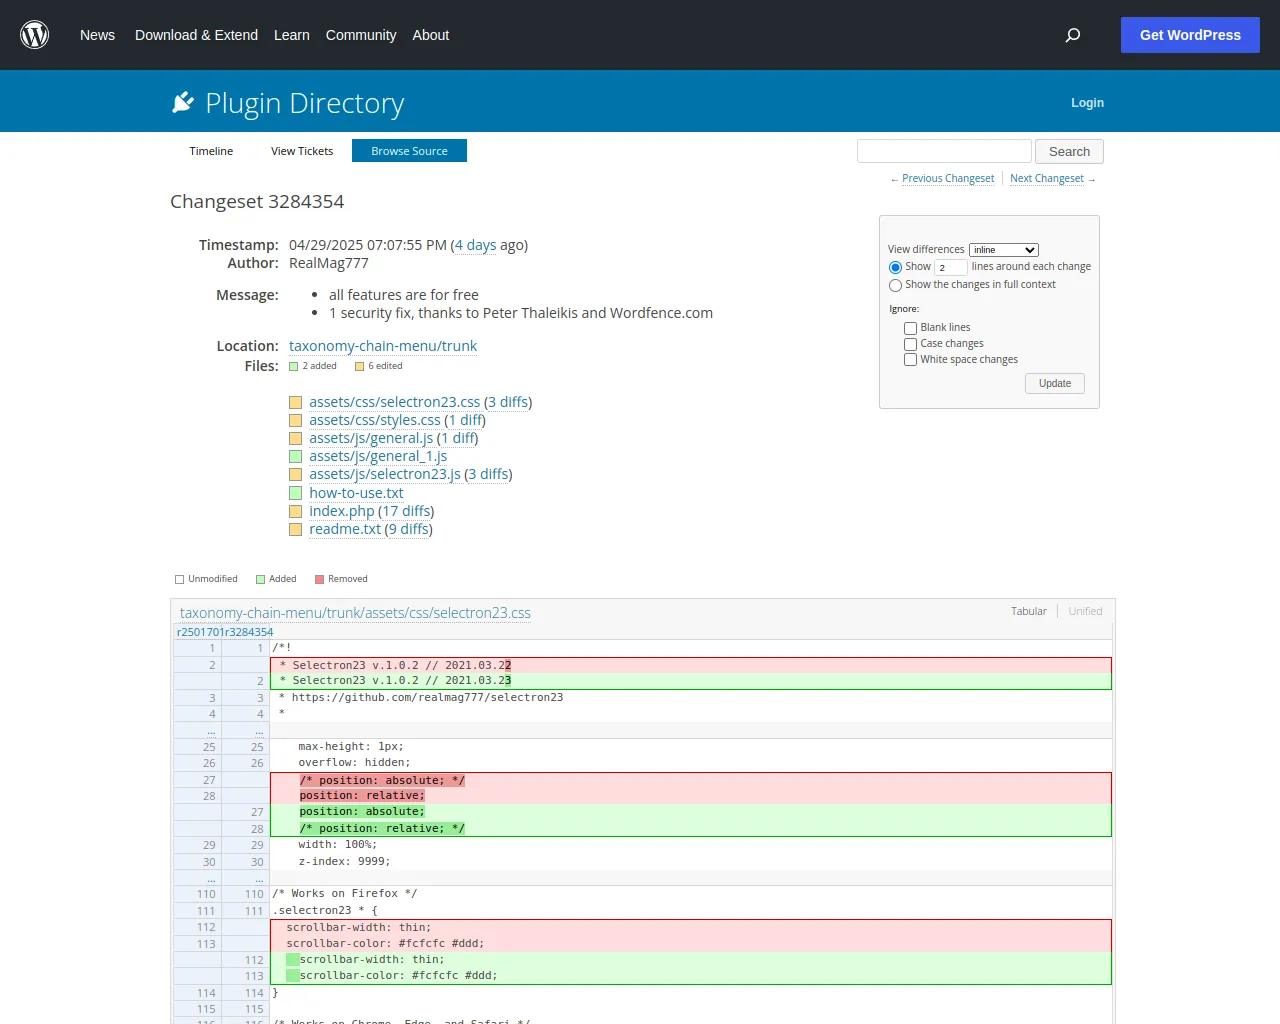Click the context lines number field

point(951,267)
